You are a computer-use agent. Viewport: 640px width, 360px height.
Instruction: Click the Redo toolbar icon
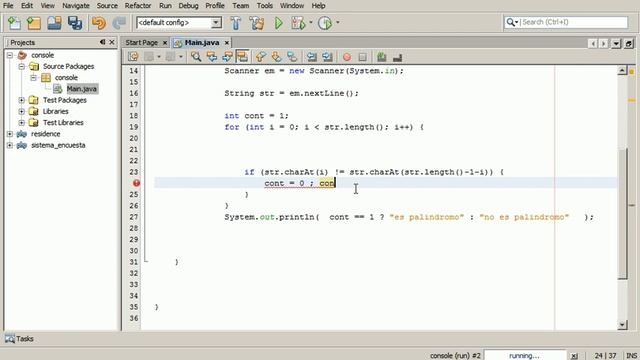tap(119, 23)
